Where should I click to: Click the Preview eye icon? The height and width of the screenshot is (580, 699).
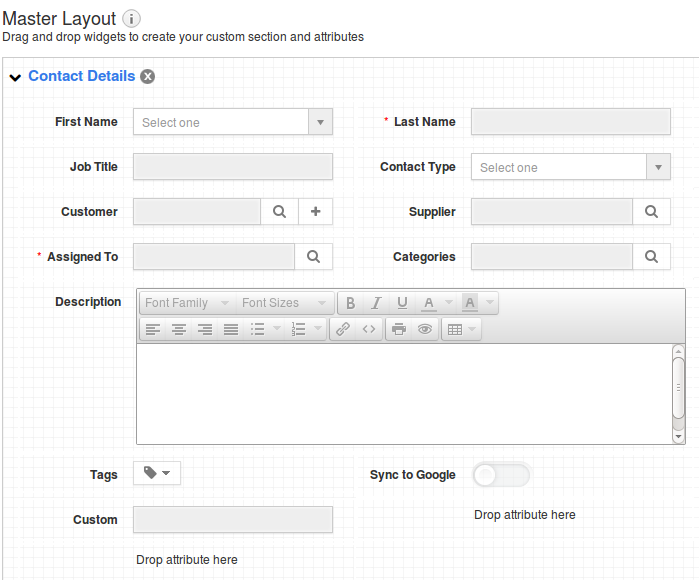425,329
